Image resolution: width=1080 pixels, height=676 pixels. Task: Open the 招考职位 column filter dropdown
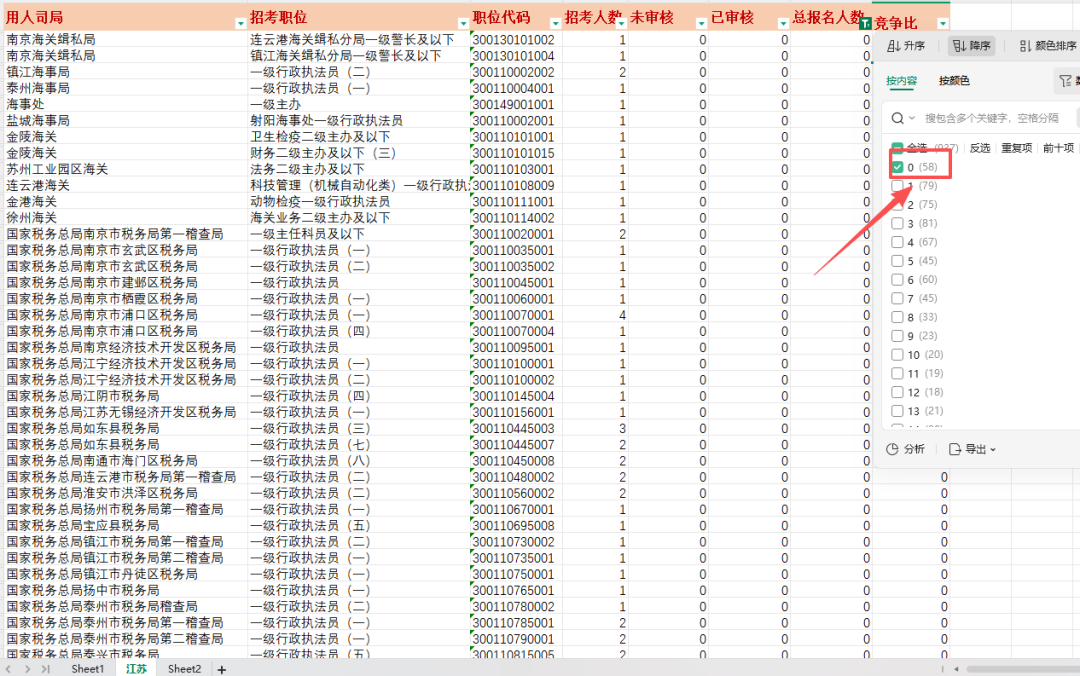point(462,22)
